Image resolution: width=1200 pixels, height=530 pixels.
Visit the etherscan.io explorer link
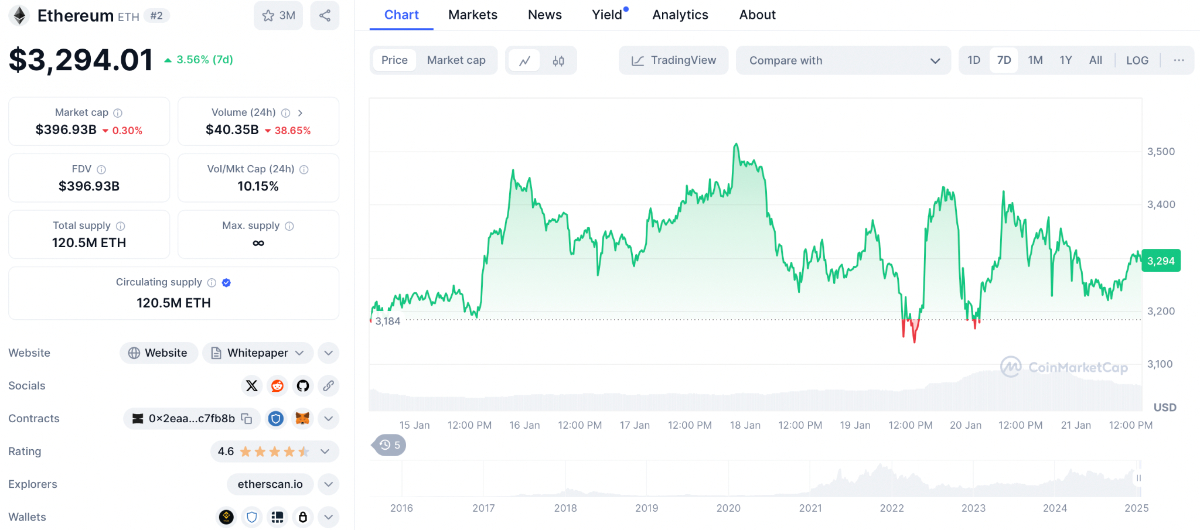click(270, 484)
